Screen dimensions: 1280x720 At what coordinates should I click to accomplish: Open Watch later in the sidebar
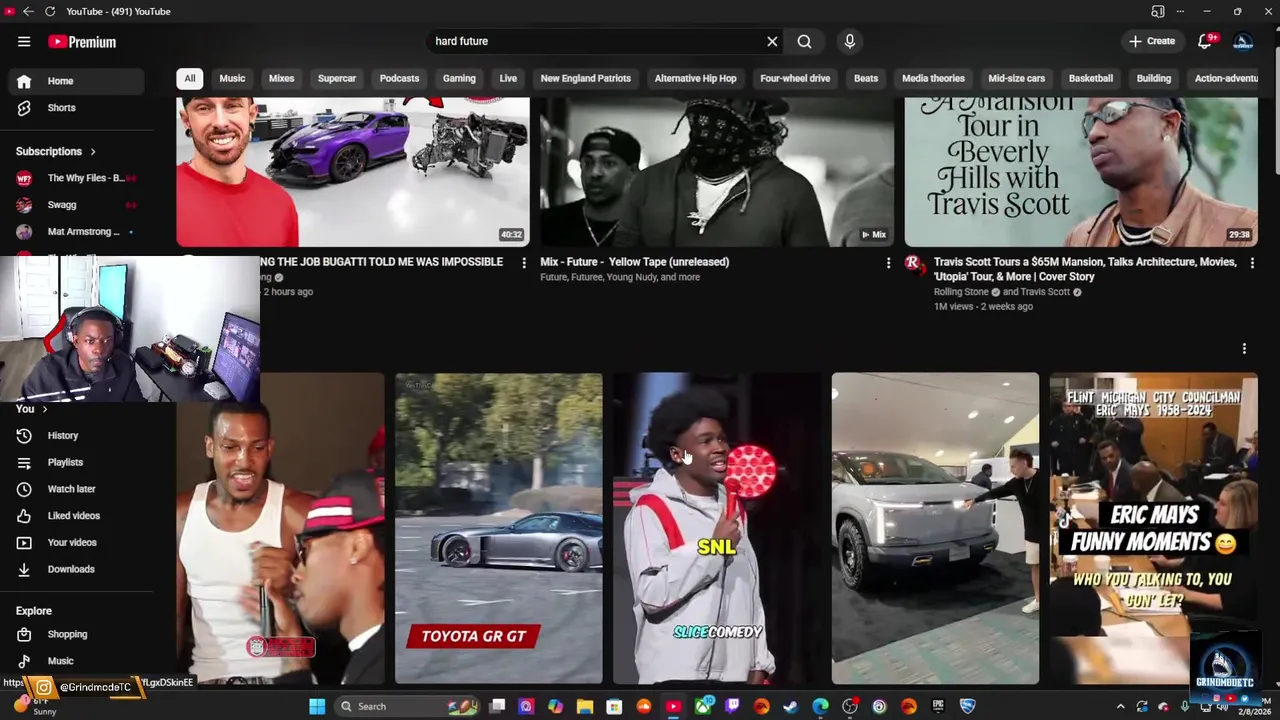click(76, 489)
